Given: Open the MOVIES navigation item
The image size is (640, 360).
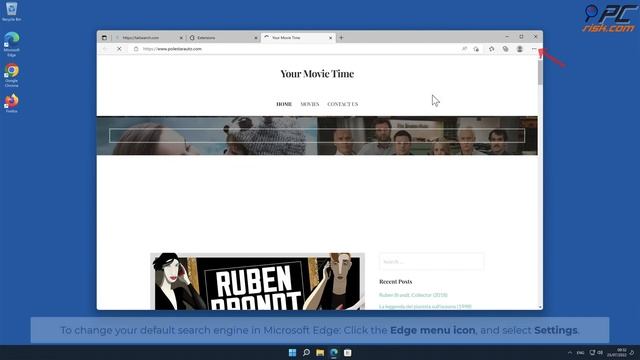Looking at the screenshot, I should [310, 104].
